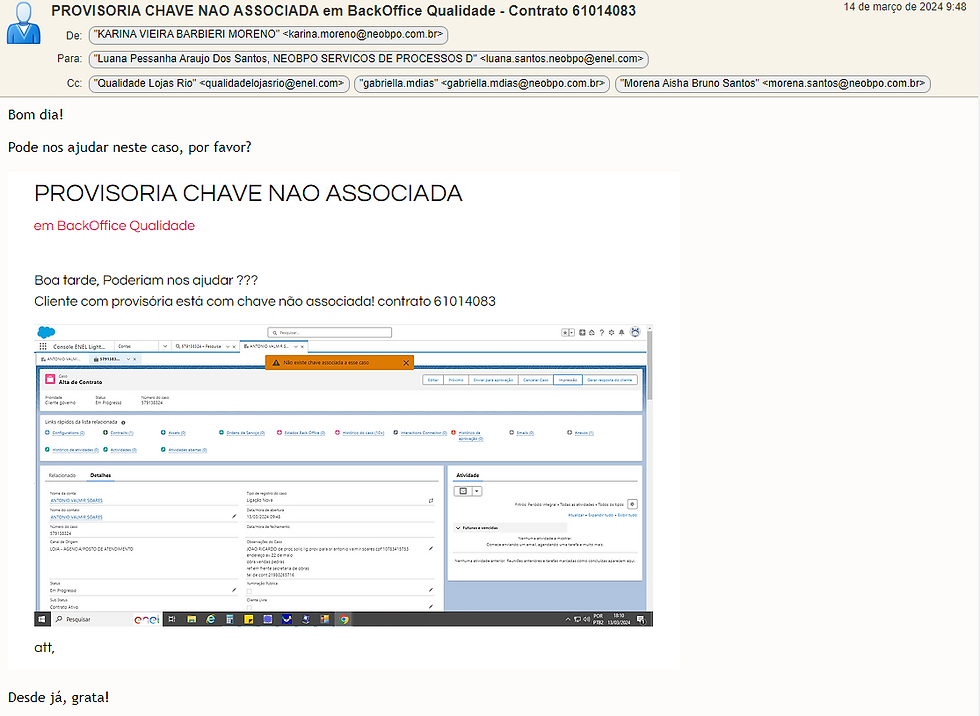Click the Expandir tudo link
The width and height of the screenshot is (980, 716).
(x=601, y=515)
